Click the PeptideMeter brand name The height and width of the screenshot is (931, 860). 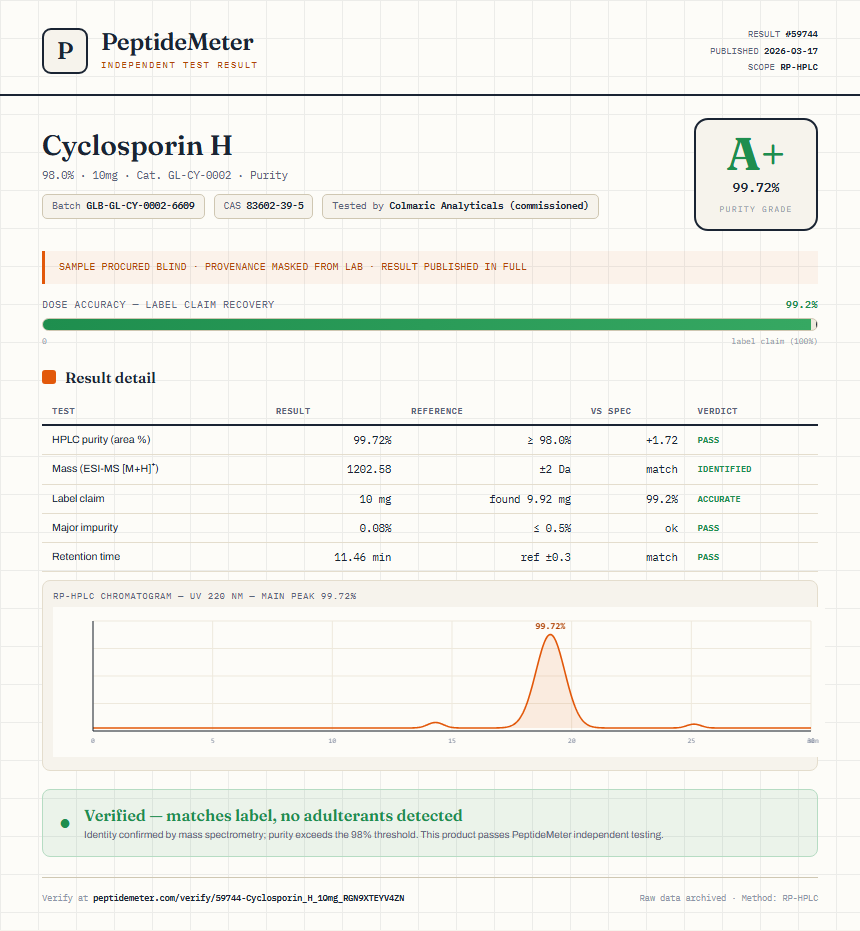point(178,43)
